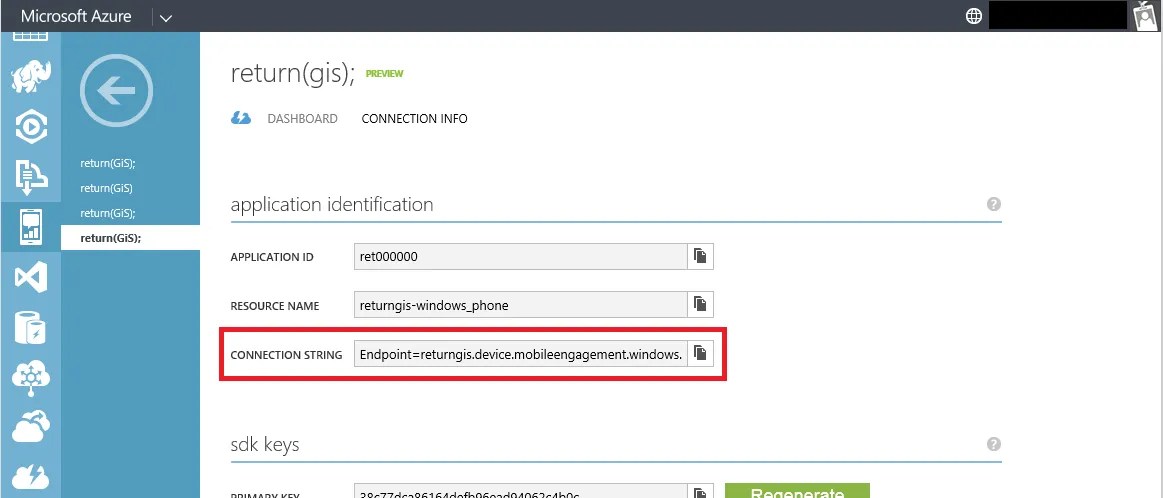The image size is (1163, 498).
Task: Click the green PREVIEW label
Action: [385, 73]
